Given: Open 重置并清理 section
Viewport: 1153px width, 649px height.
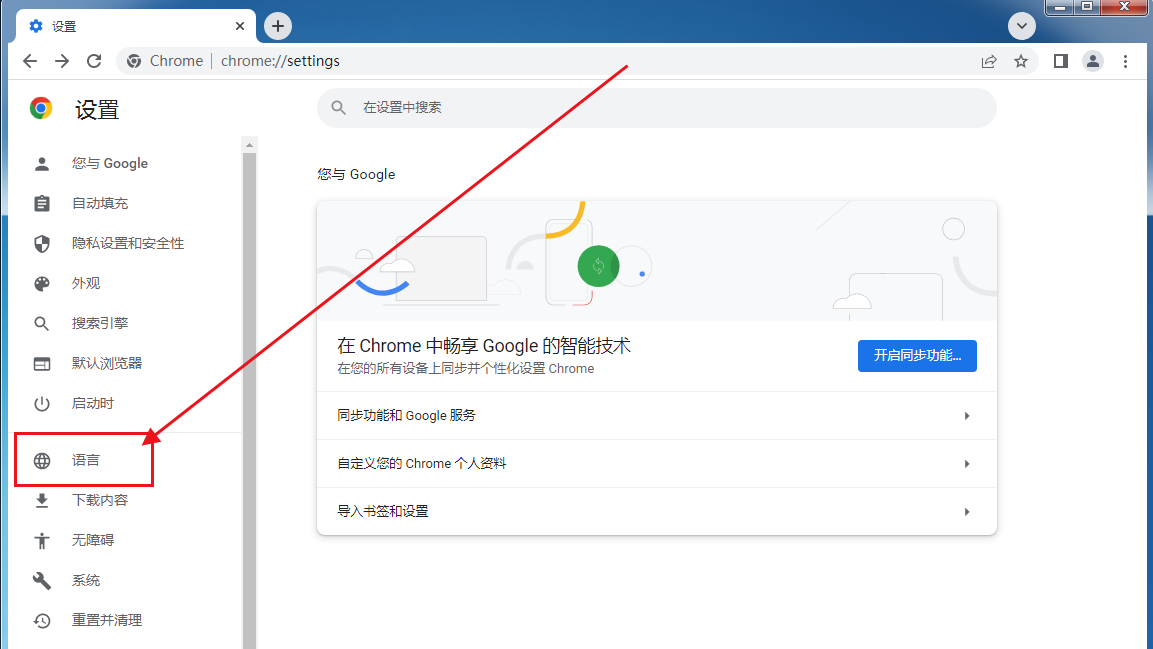Looking at the screenshot, I should (107, 620).
